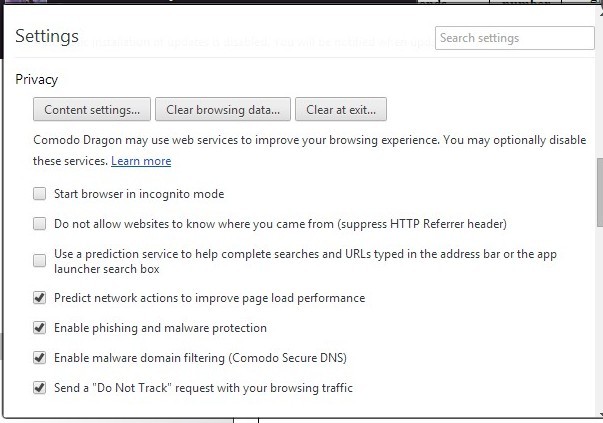Turn off the Do Not Track checkbox
This screenshot has height=423, width=603.
[x=40, y=387]
